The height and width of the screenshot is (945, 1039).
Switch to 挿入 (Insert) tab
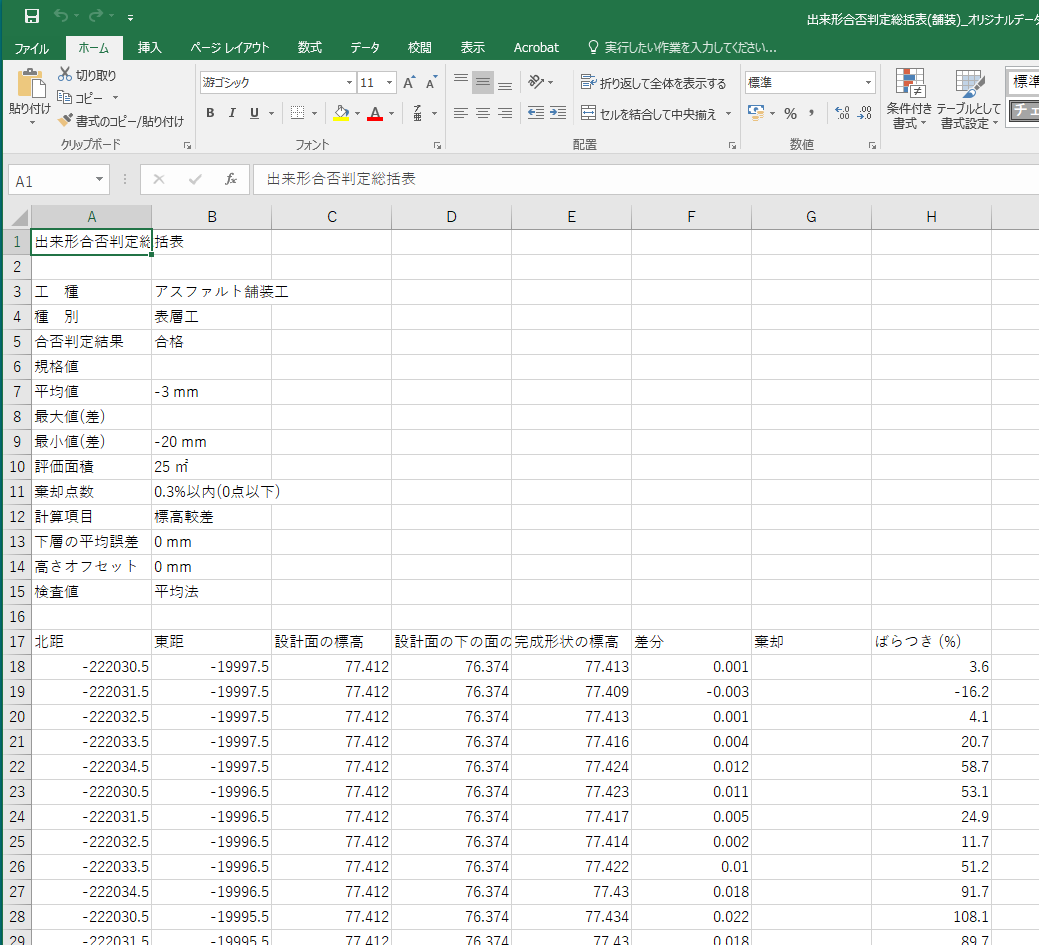(x=150, y=48)
